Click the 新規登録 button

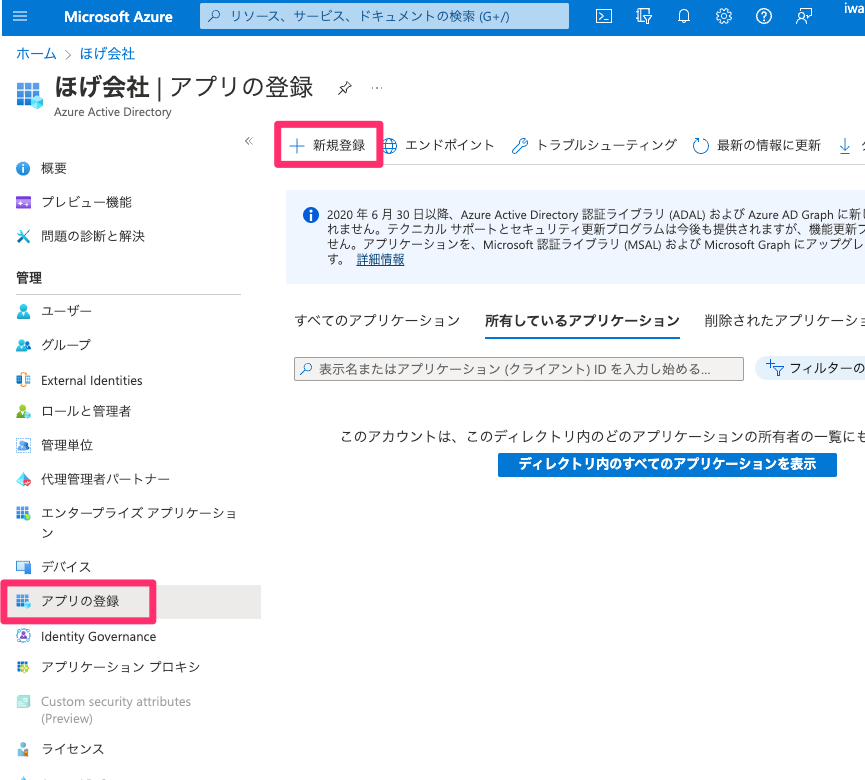pos(328,144)
